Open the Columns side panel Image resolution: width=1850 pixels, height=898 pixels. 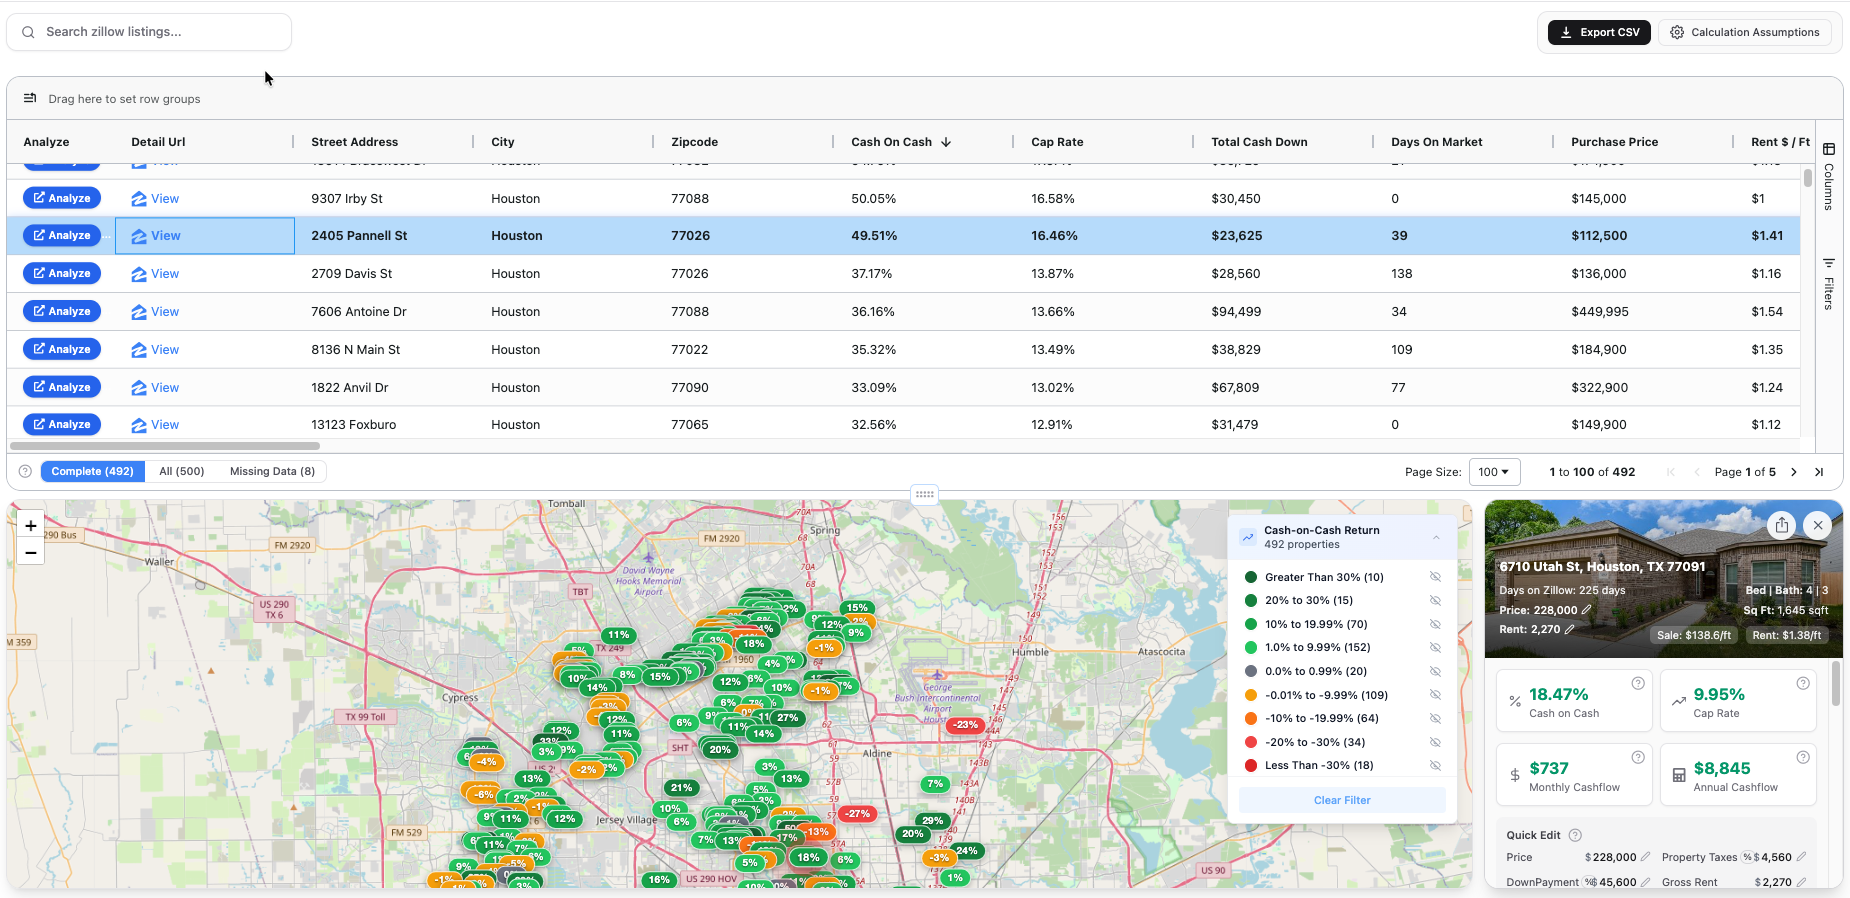pos(1829,176)
